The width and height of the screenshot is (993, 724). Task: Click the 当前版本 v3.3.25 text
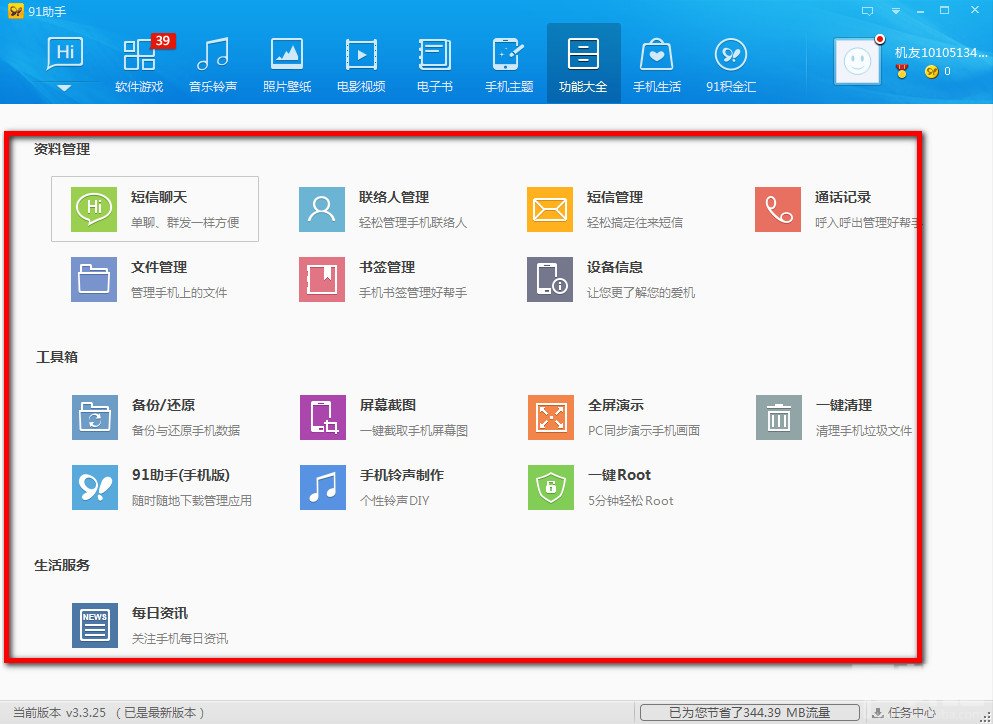click(60, 713)
